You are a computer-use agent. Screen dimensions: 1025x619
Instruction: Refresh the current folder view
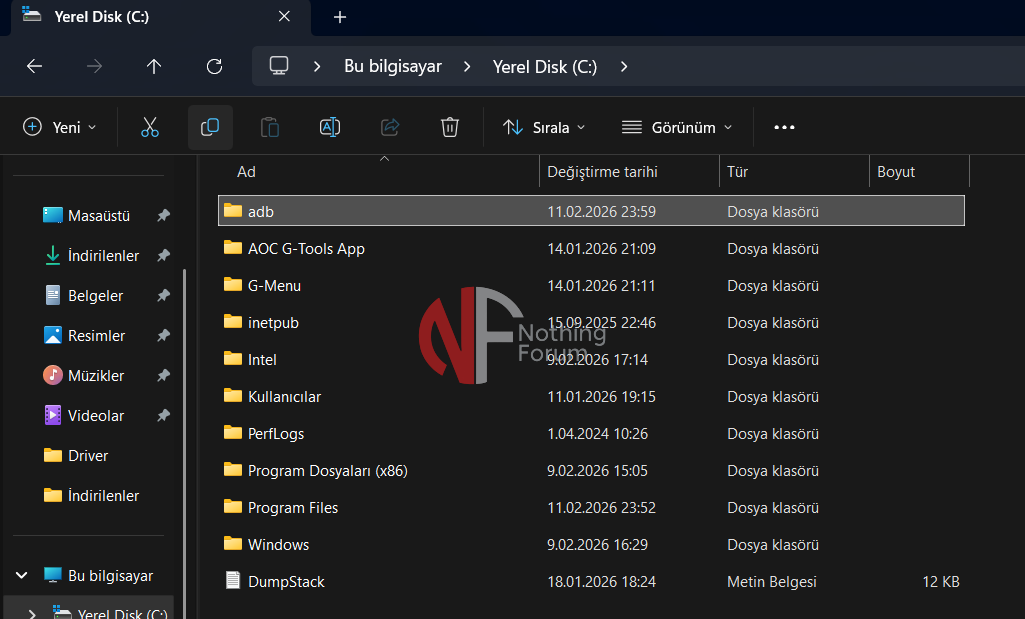[214, 66]
